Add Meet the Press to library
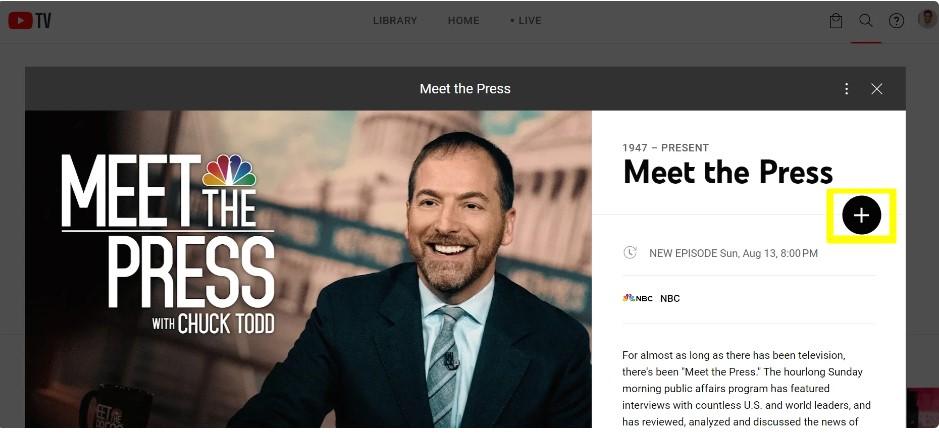This screenshot has height=434, width=939. pos(861,215)
